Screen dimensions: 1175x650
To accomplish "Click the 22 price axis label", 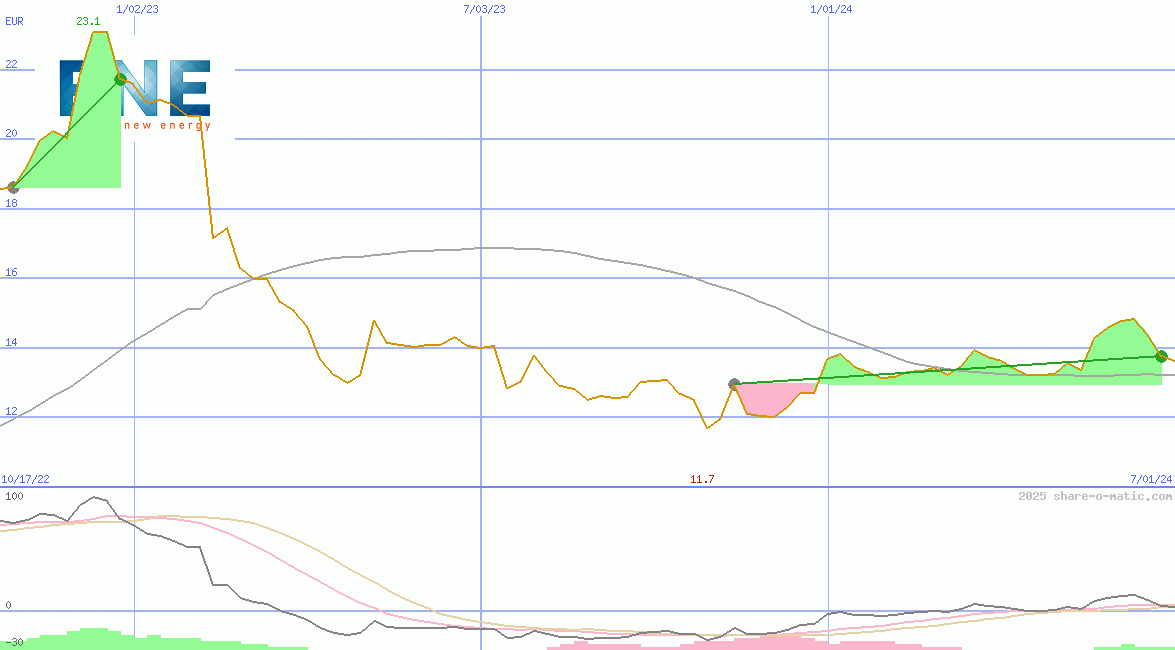I will [x=12, y=65].
